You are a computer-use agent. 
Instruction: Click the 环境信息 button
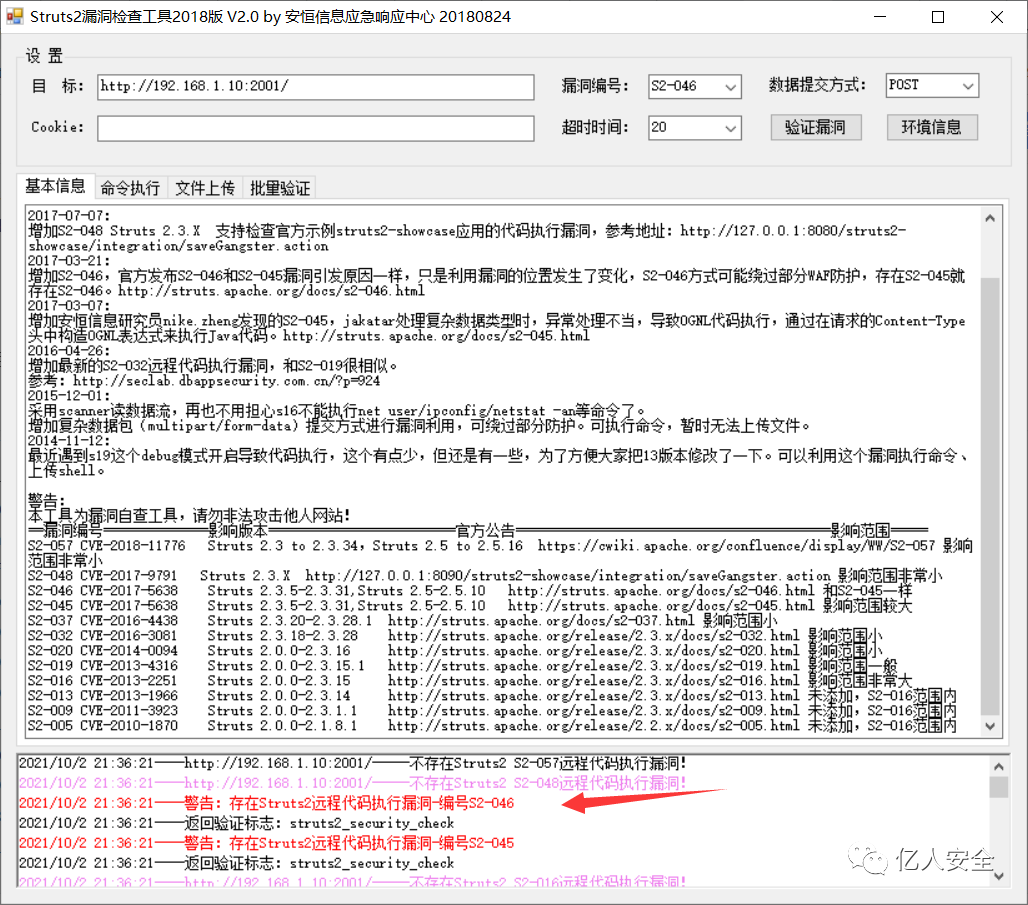pyautogui.click(x=932, y=127)
